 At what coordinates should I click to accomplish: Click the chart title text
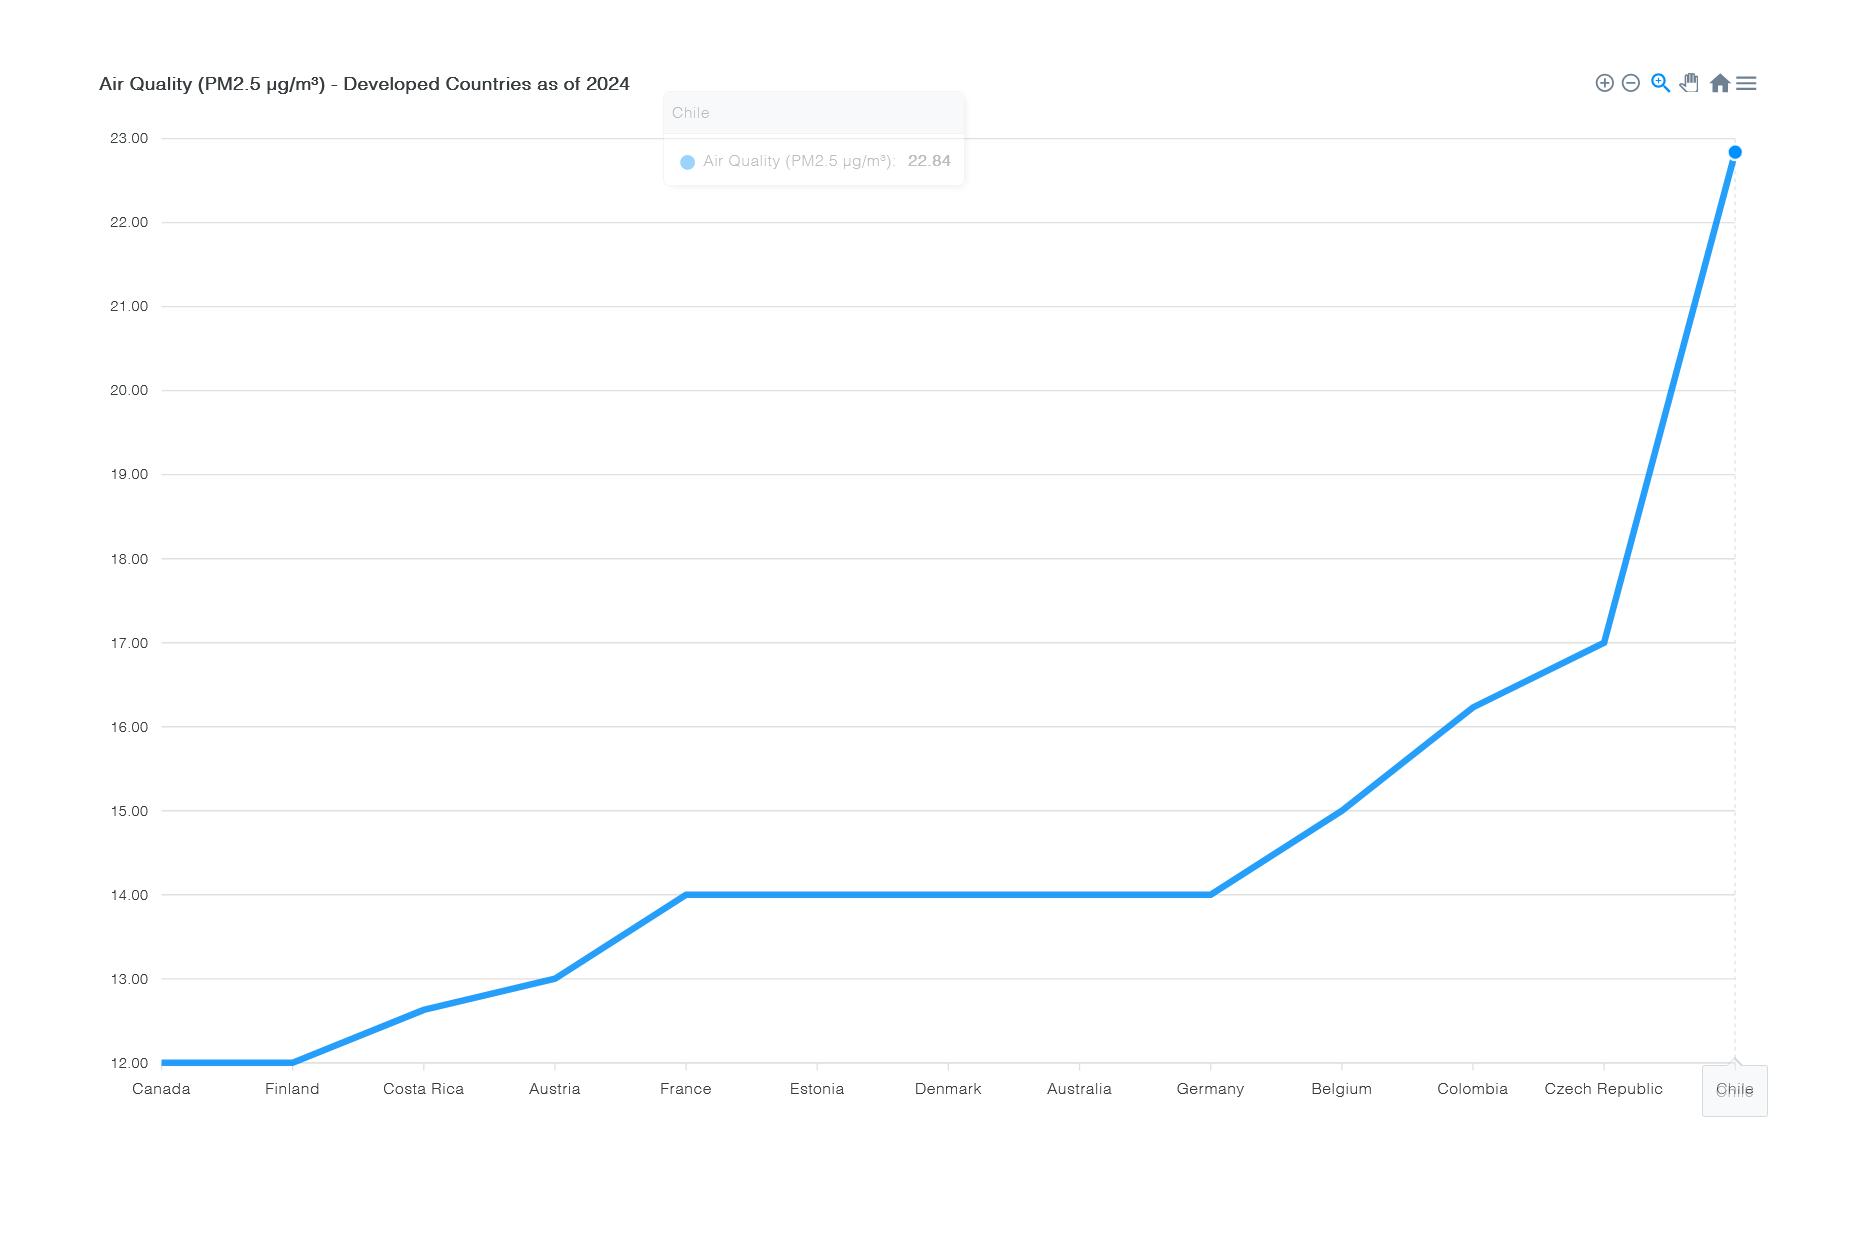pyautogui.click(x=364, y=84)
